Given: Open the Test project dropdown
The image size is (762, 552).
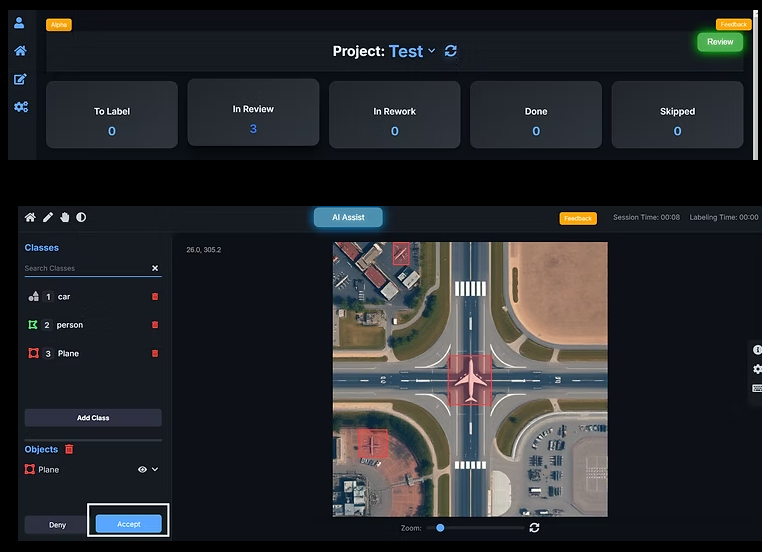Looking at the screenshot, I should 432,51.
